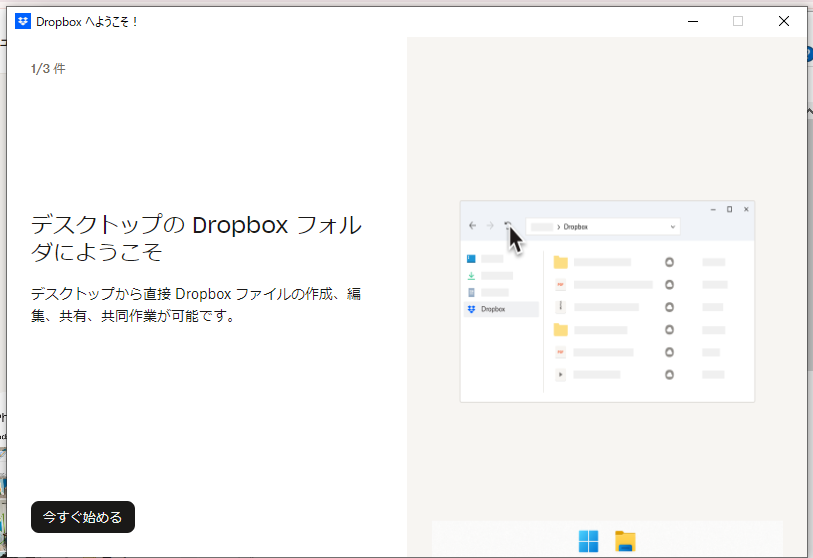The image size is (813, 558).
Task: Minimize the Dropbox welcome window
Action: 693,21
